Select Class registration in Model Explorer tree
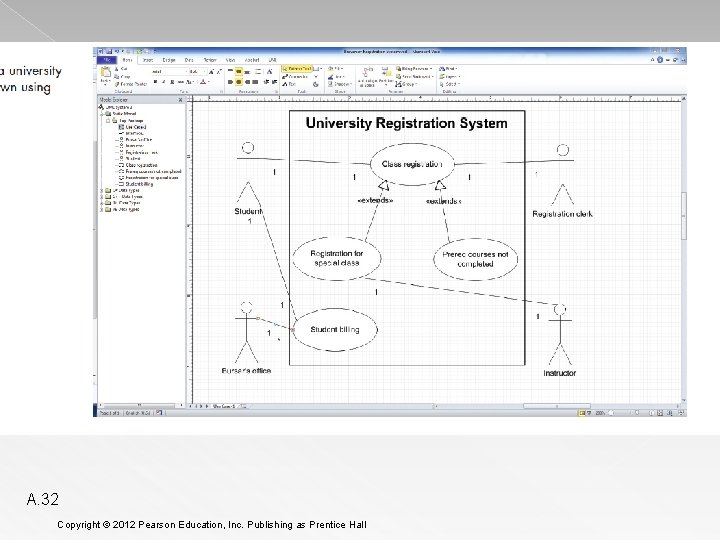 [x=141, y=165]
